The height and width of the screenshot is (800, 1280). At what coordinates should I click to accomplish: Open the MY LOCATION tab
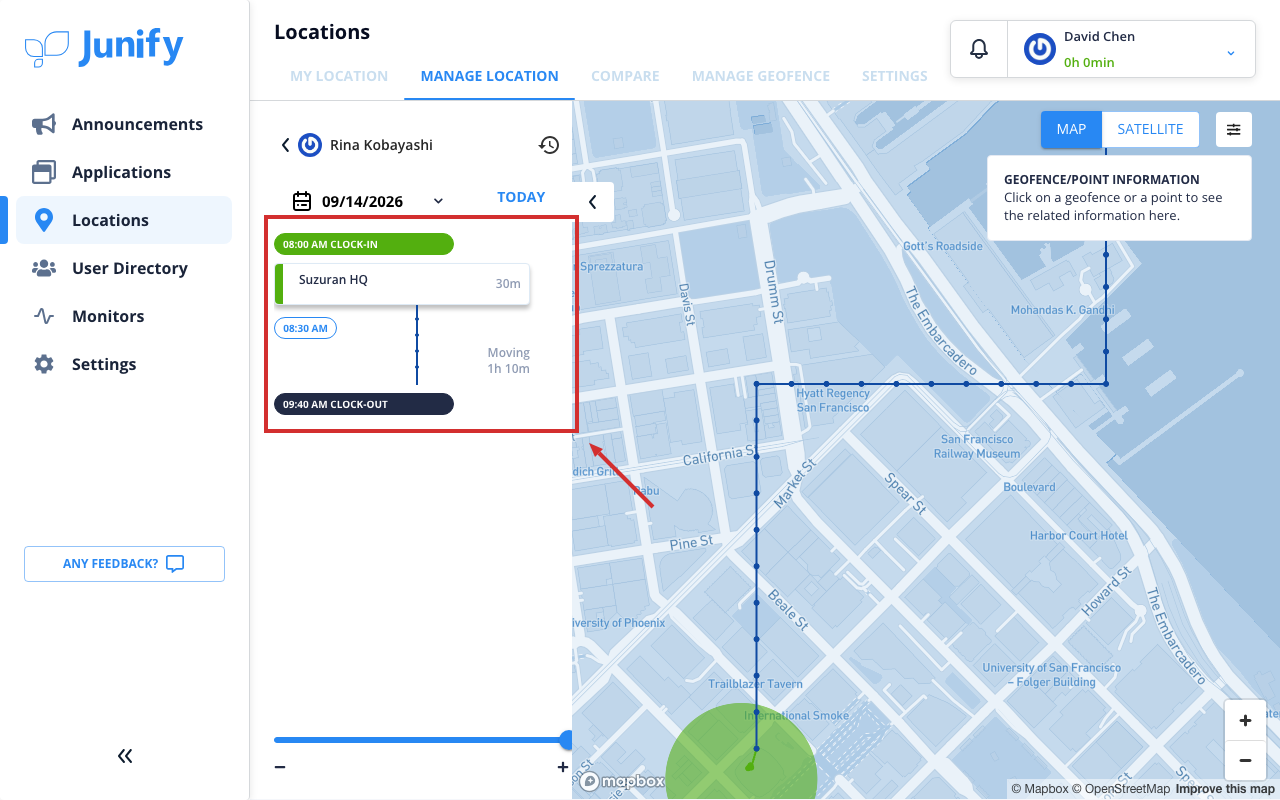click(339, 76)
